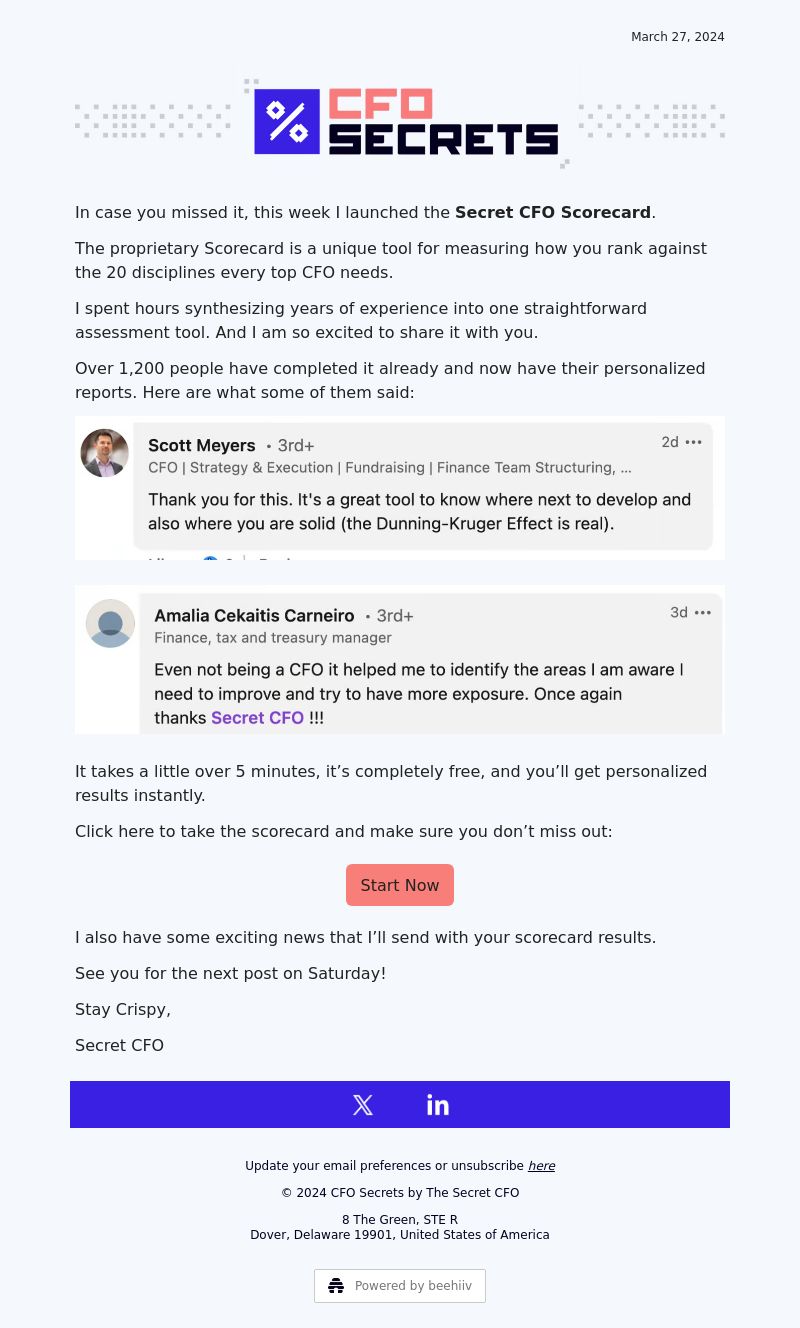800x1328 pixels.
Task: Open three-dot menu on Amalia's comment
Action: tap(703, 613)
